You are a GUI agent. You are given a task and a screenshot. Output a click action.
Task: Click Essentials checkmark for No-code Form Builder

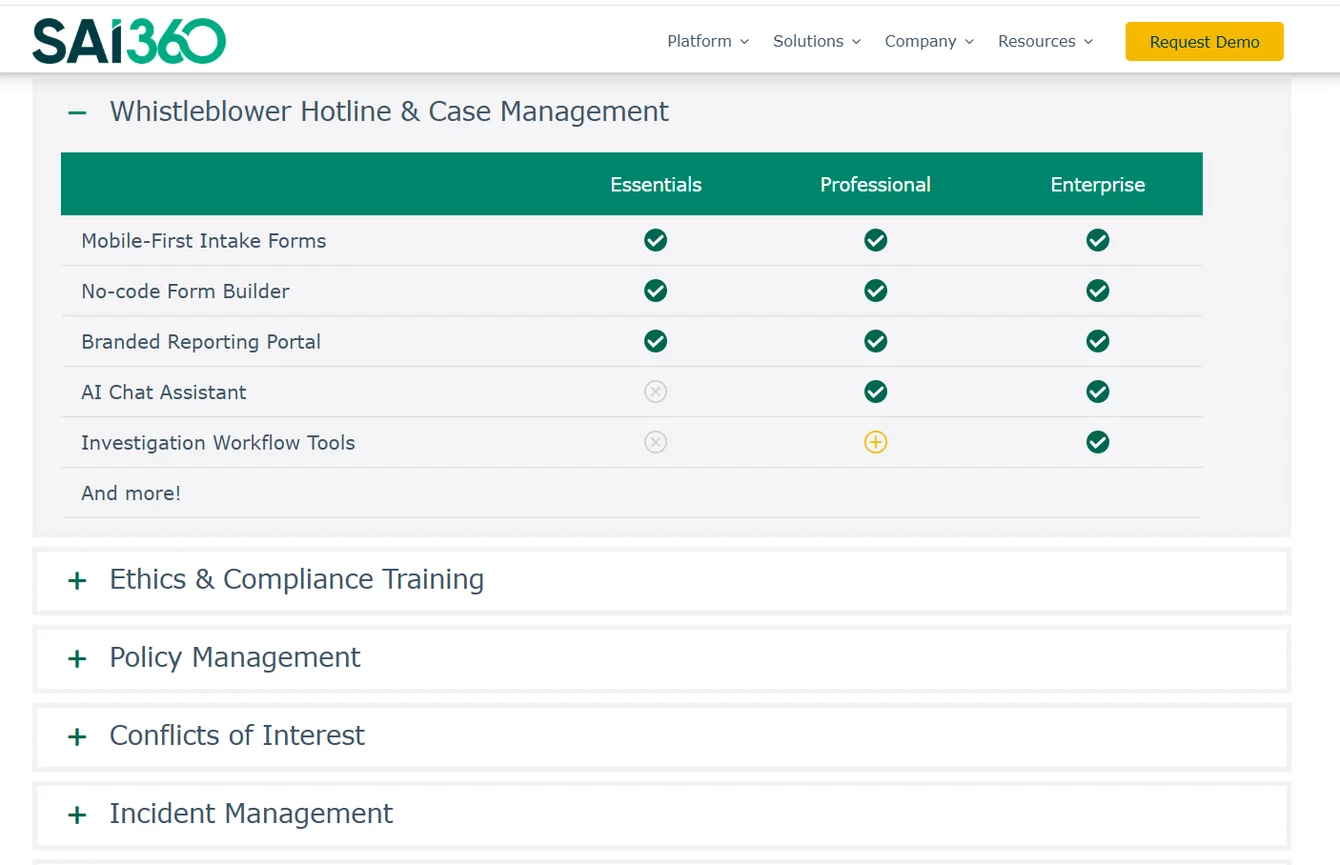pyautogui.click(x=655, y=290)
